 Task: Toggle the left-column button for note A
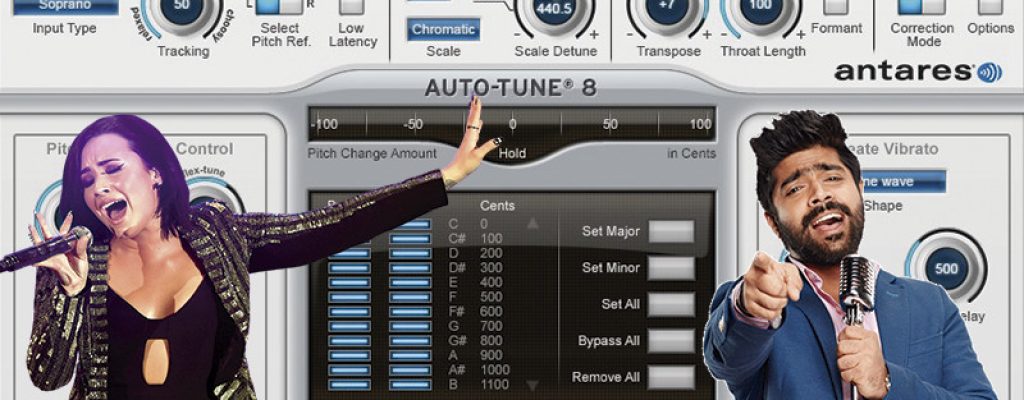click(349, 355)
